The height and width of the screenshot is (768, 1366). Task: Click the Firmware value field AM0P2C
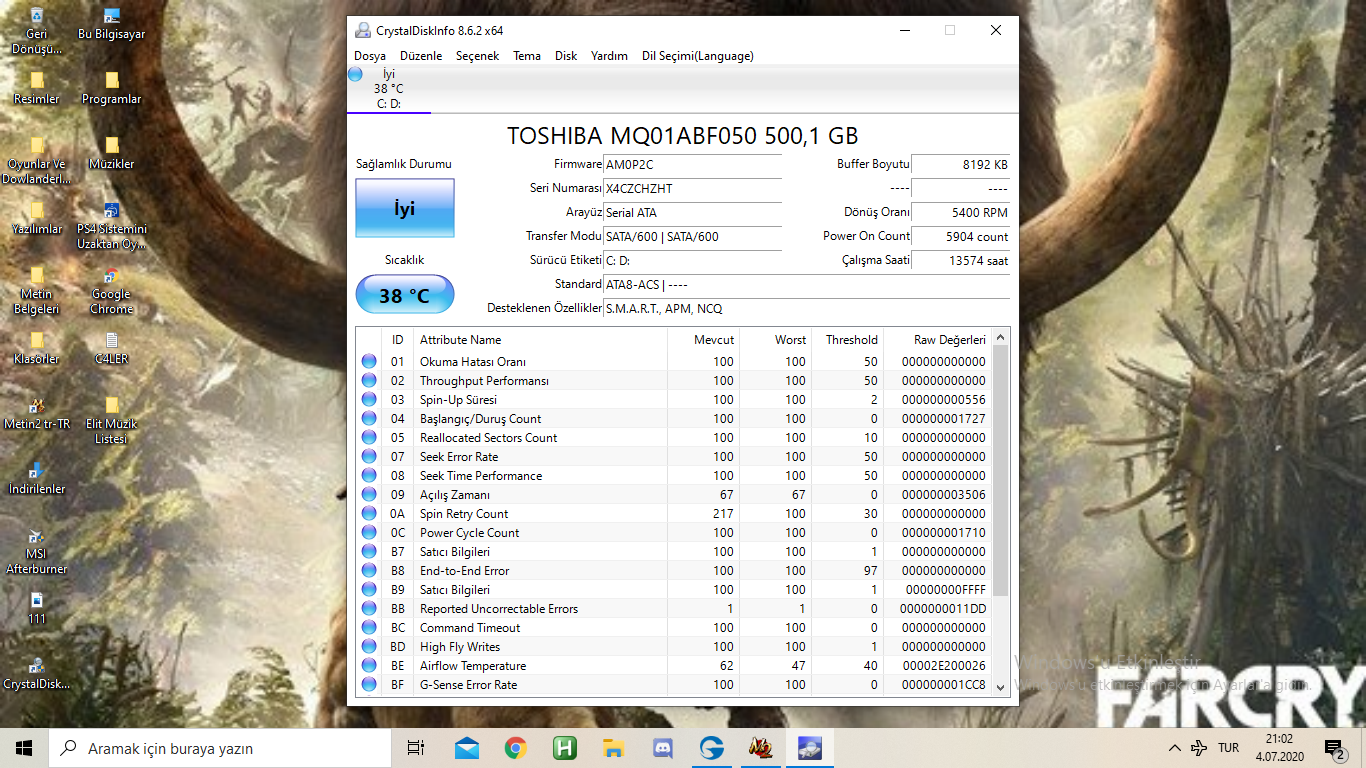click(x=693, y=164)
